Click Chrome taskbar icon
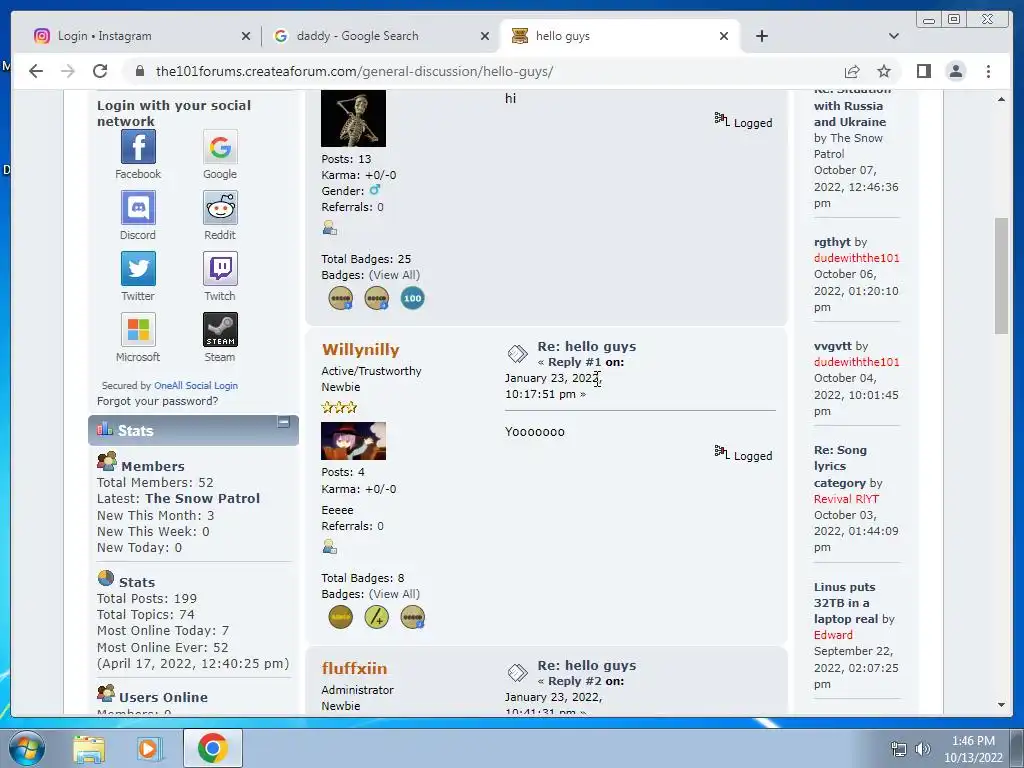 pos(212,748)
